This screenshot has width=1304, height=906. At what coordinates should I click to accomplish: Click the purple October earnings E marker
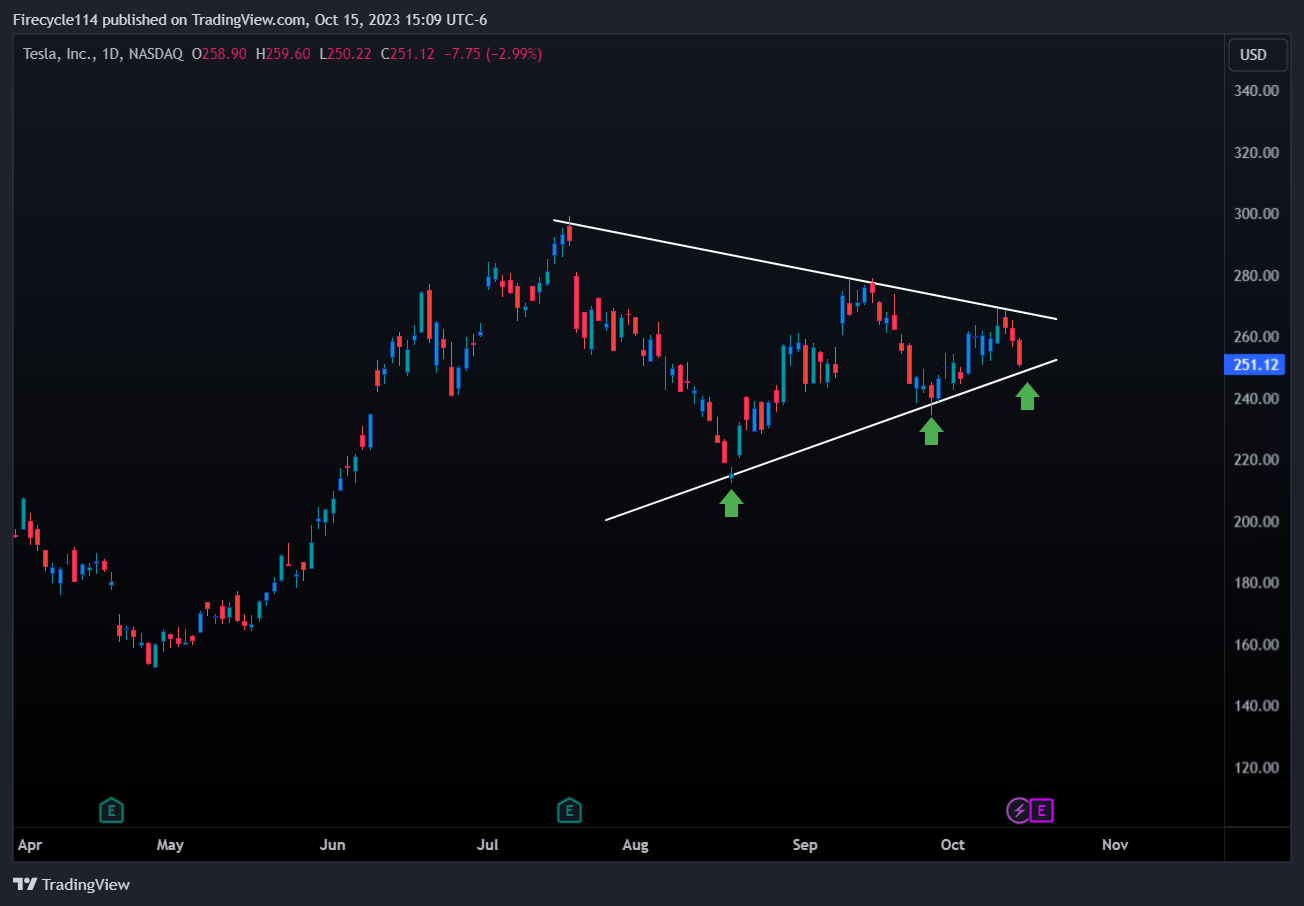click(x=1042, y=810)
